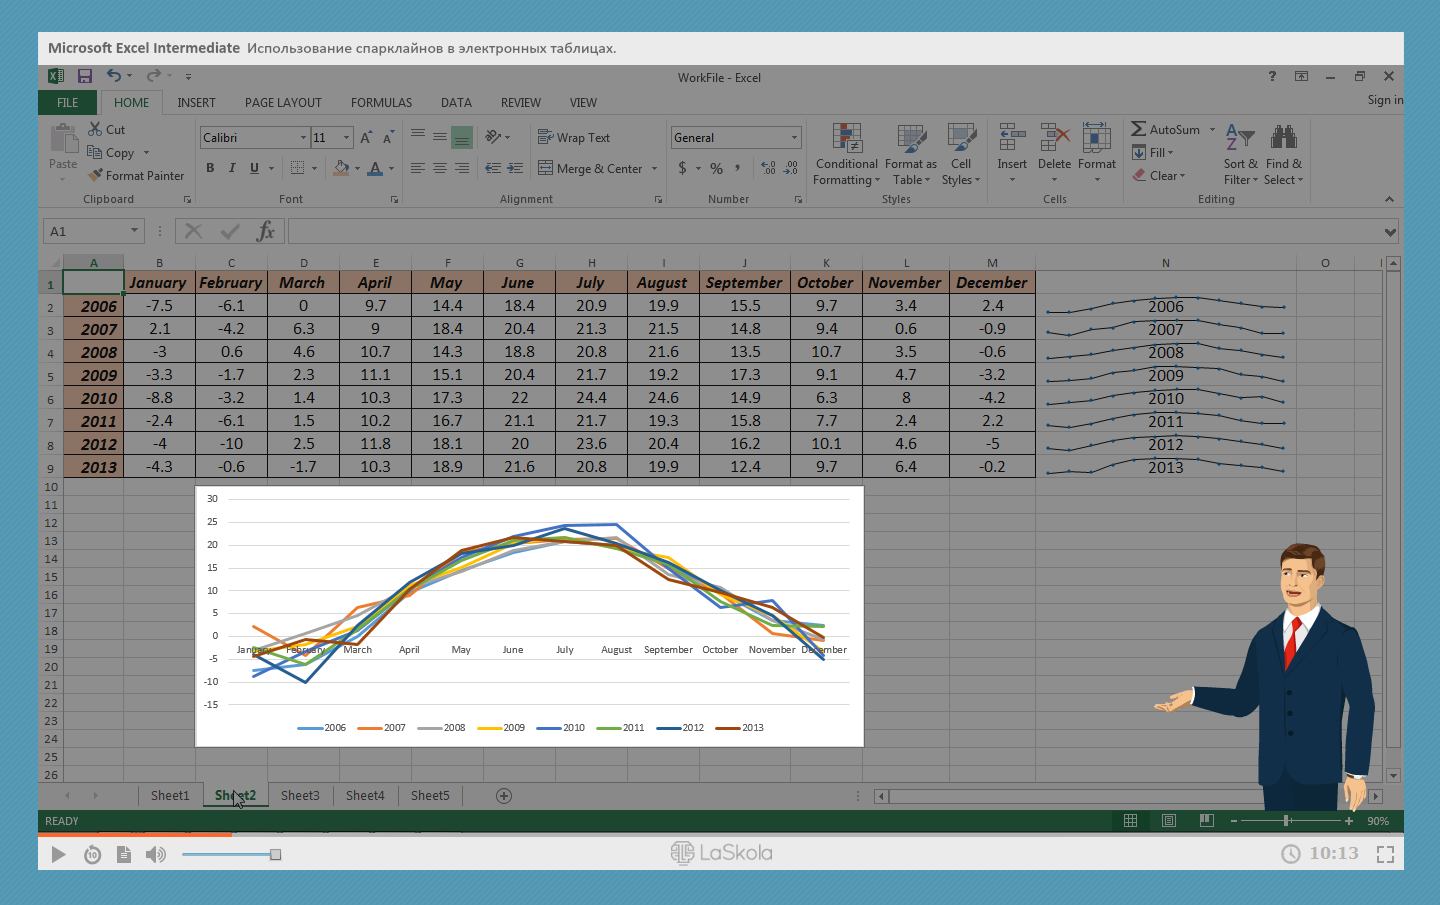Click the Insert Function fx icon
Image resolution: width=1440 pixels, height=905 pixels.
click(265, 231)
